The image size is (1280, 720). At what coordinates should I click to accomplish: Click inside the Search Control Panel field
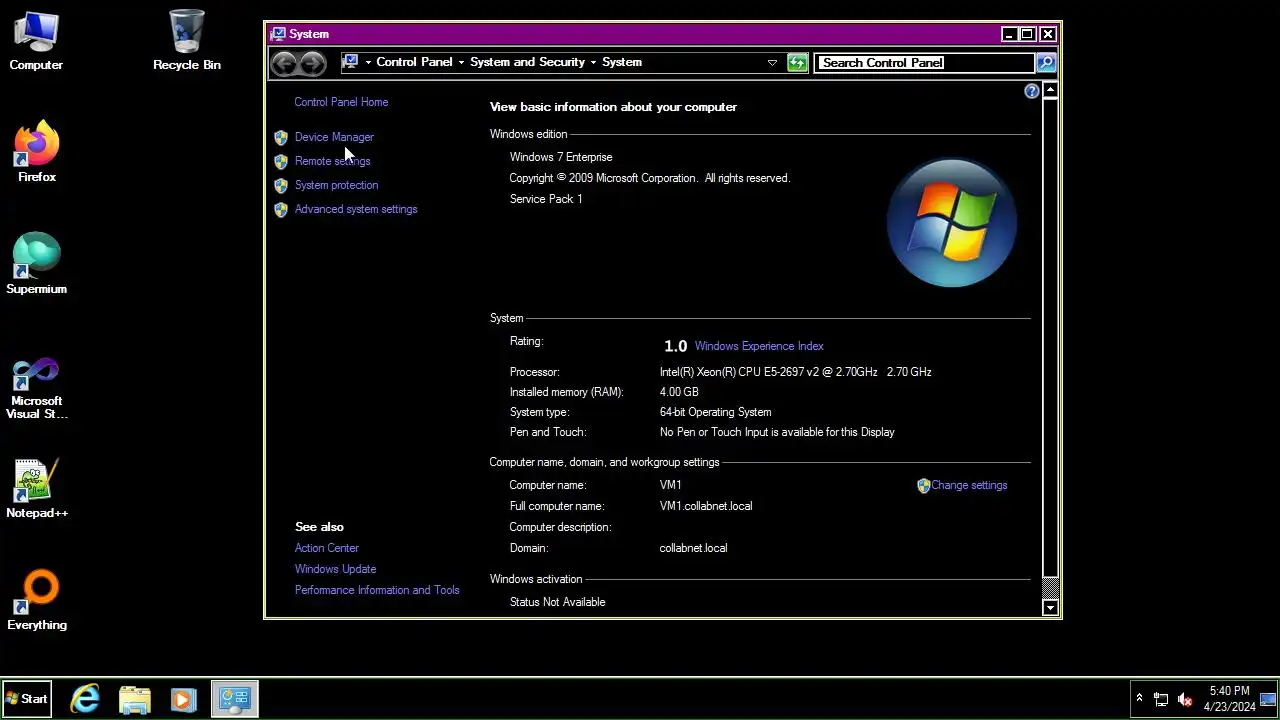[x=924, y=63]
